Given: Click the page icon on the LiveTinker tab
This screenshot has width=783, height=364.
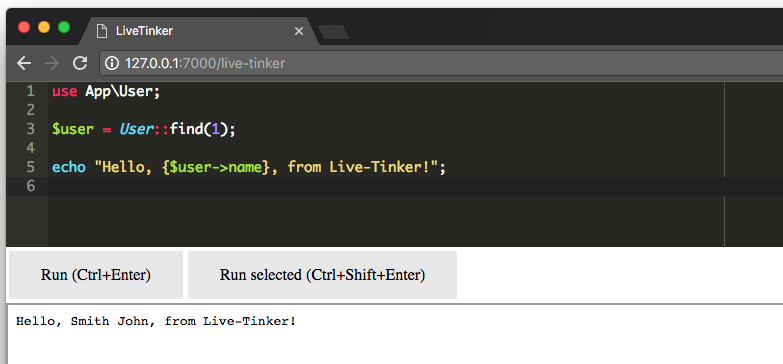Looking at the screenshot, I should [101, 31].
